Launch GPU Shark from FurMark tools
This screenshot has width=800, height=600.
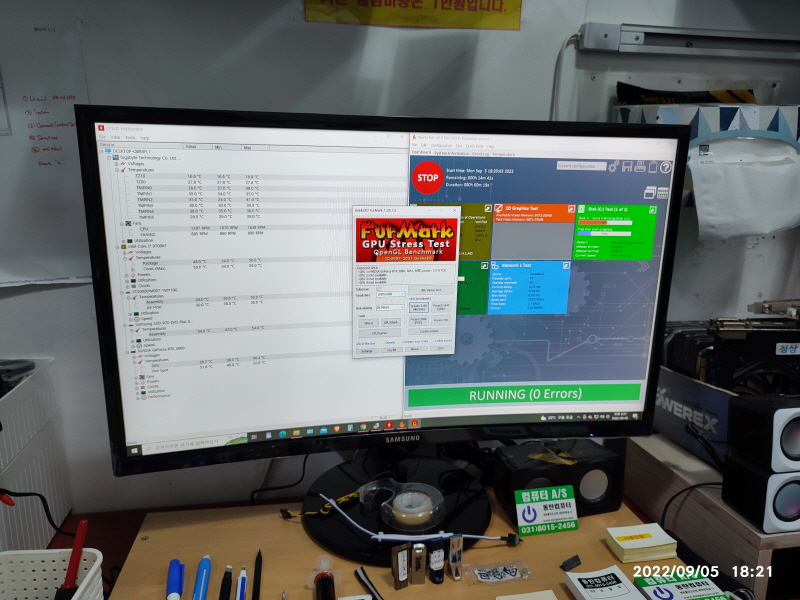391,323
